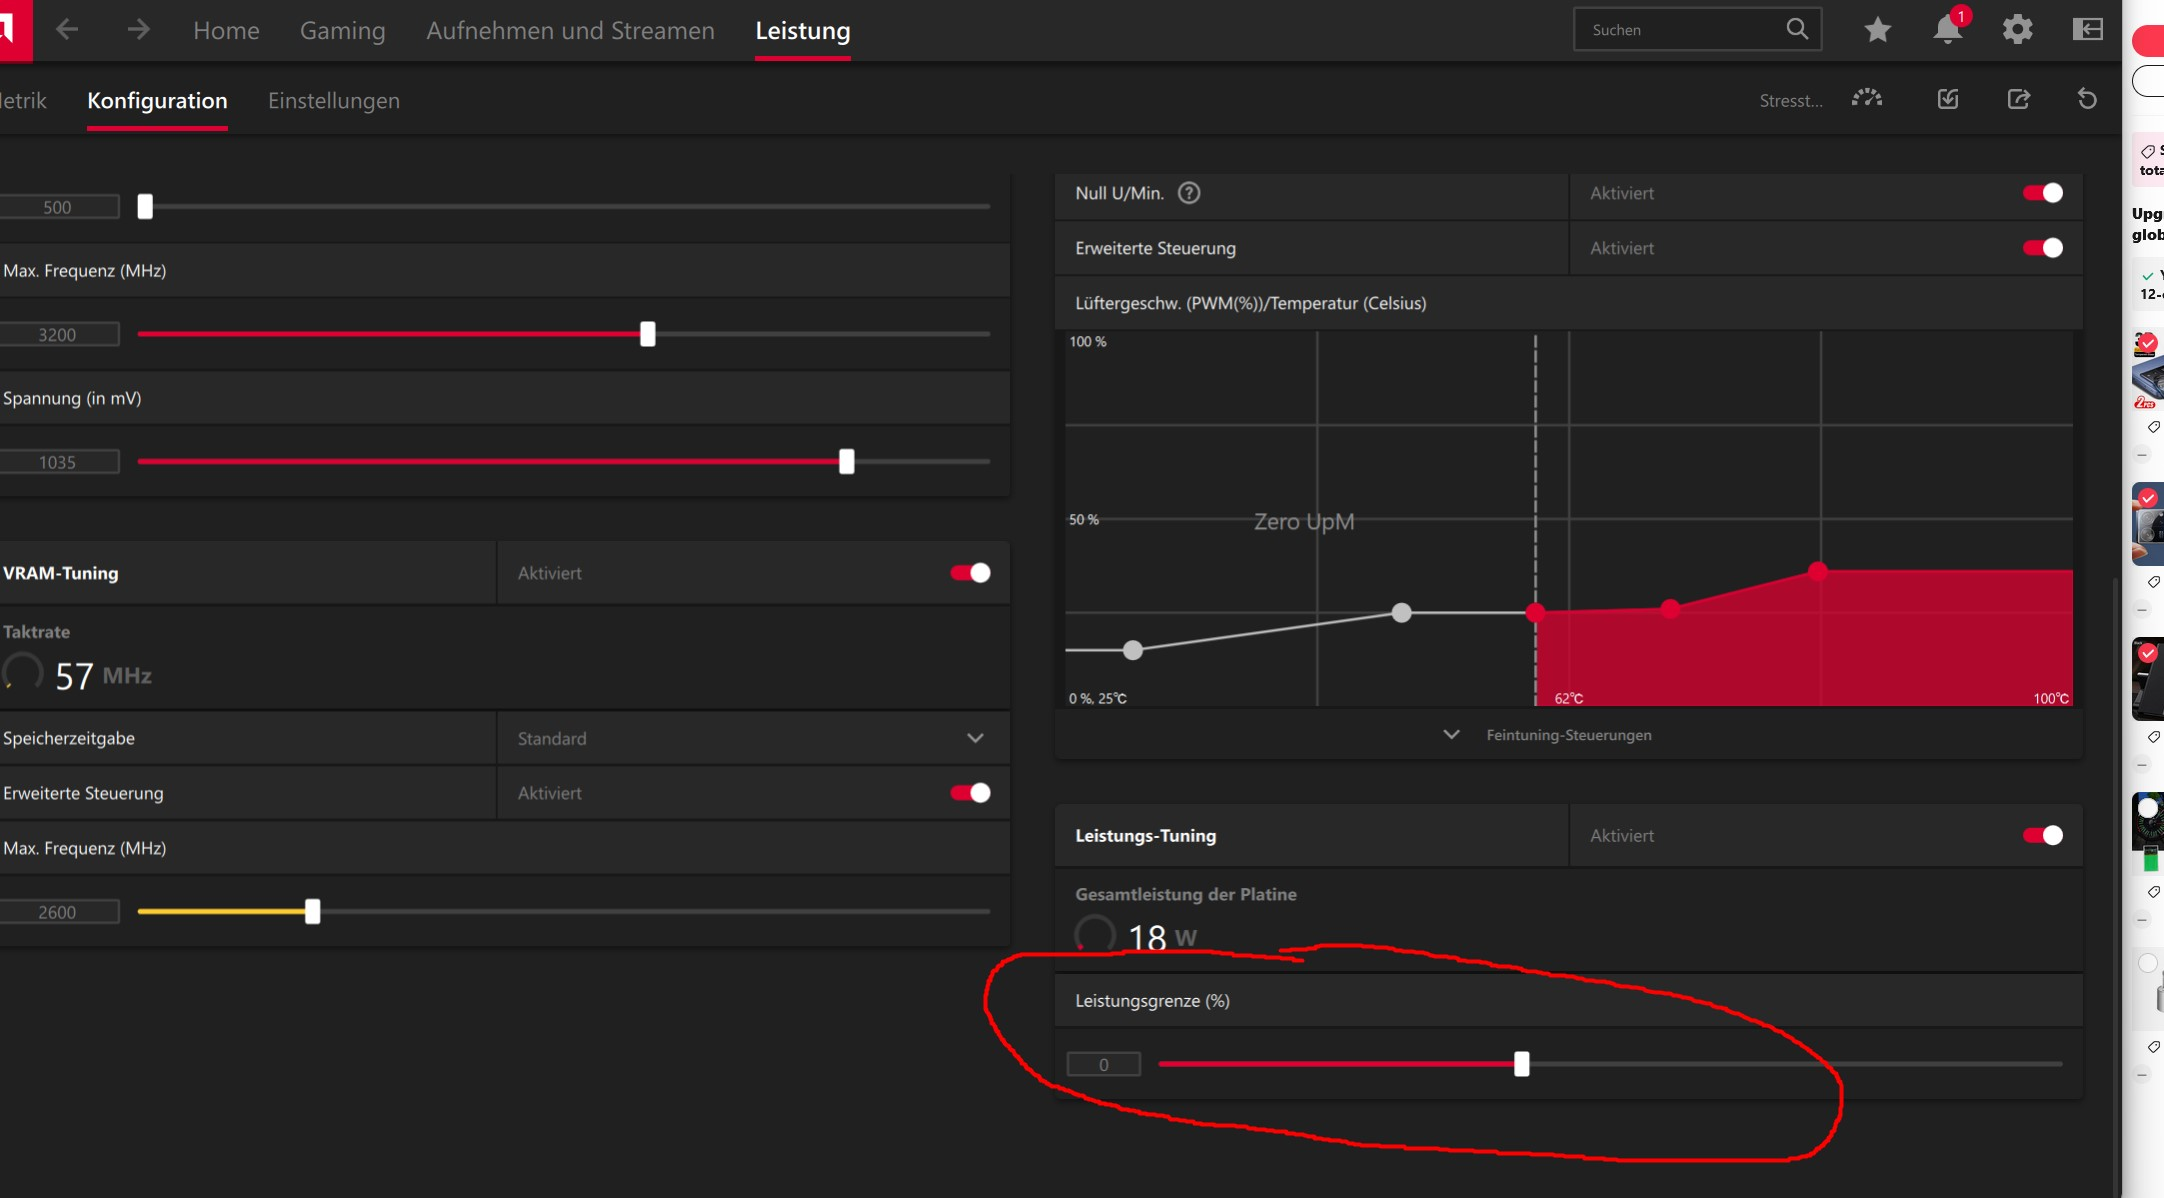Toggle Null U/Min. switch off

click(x=2042, y=193)
